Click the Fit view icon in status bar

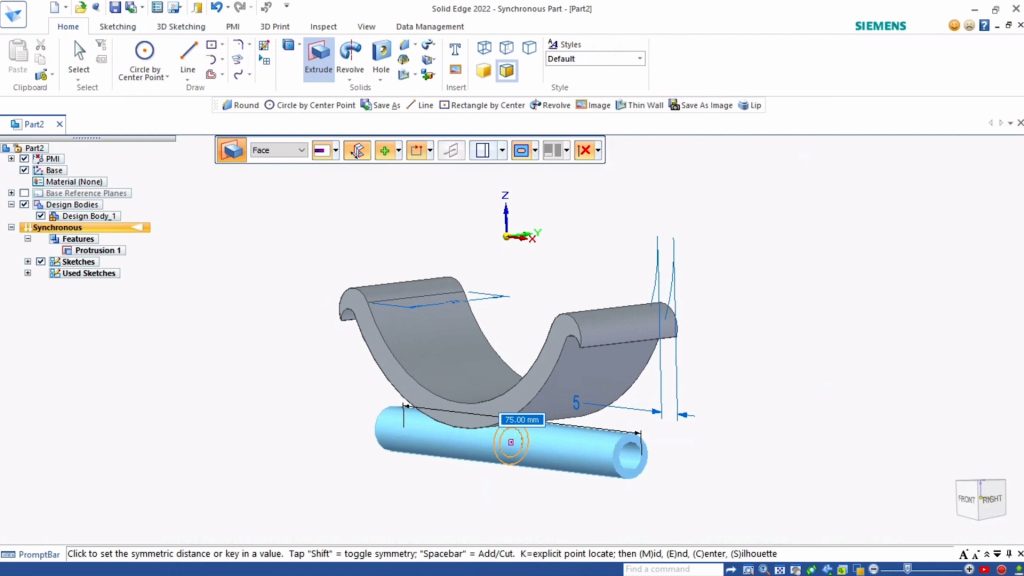(780, 570)
